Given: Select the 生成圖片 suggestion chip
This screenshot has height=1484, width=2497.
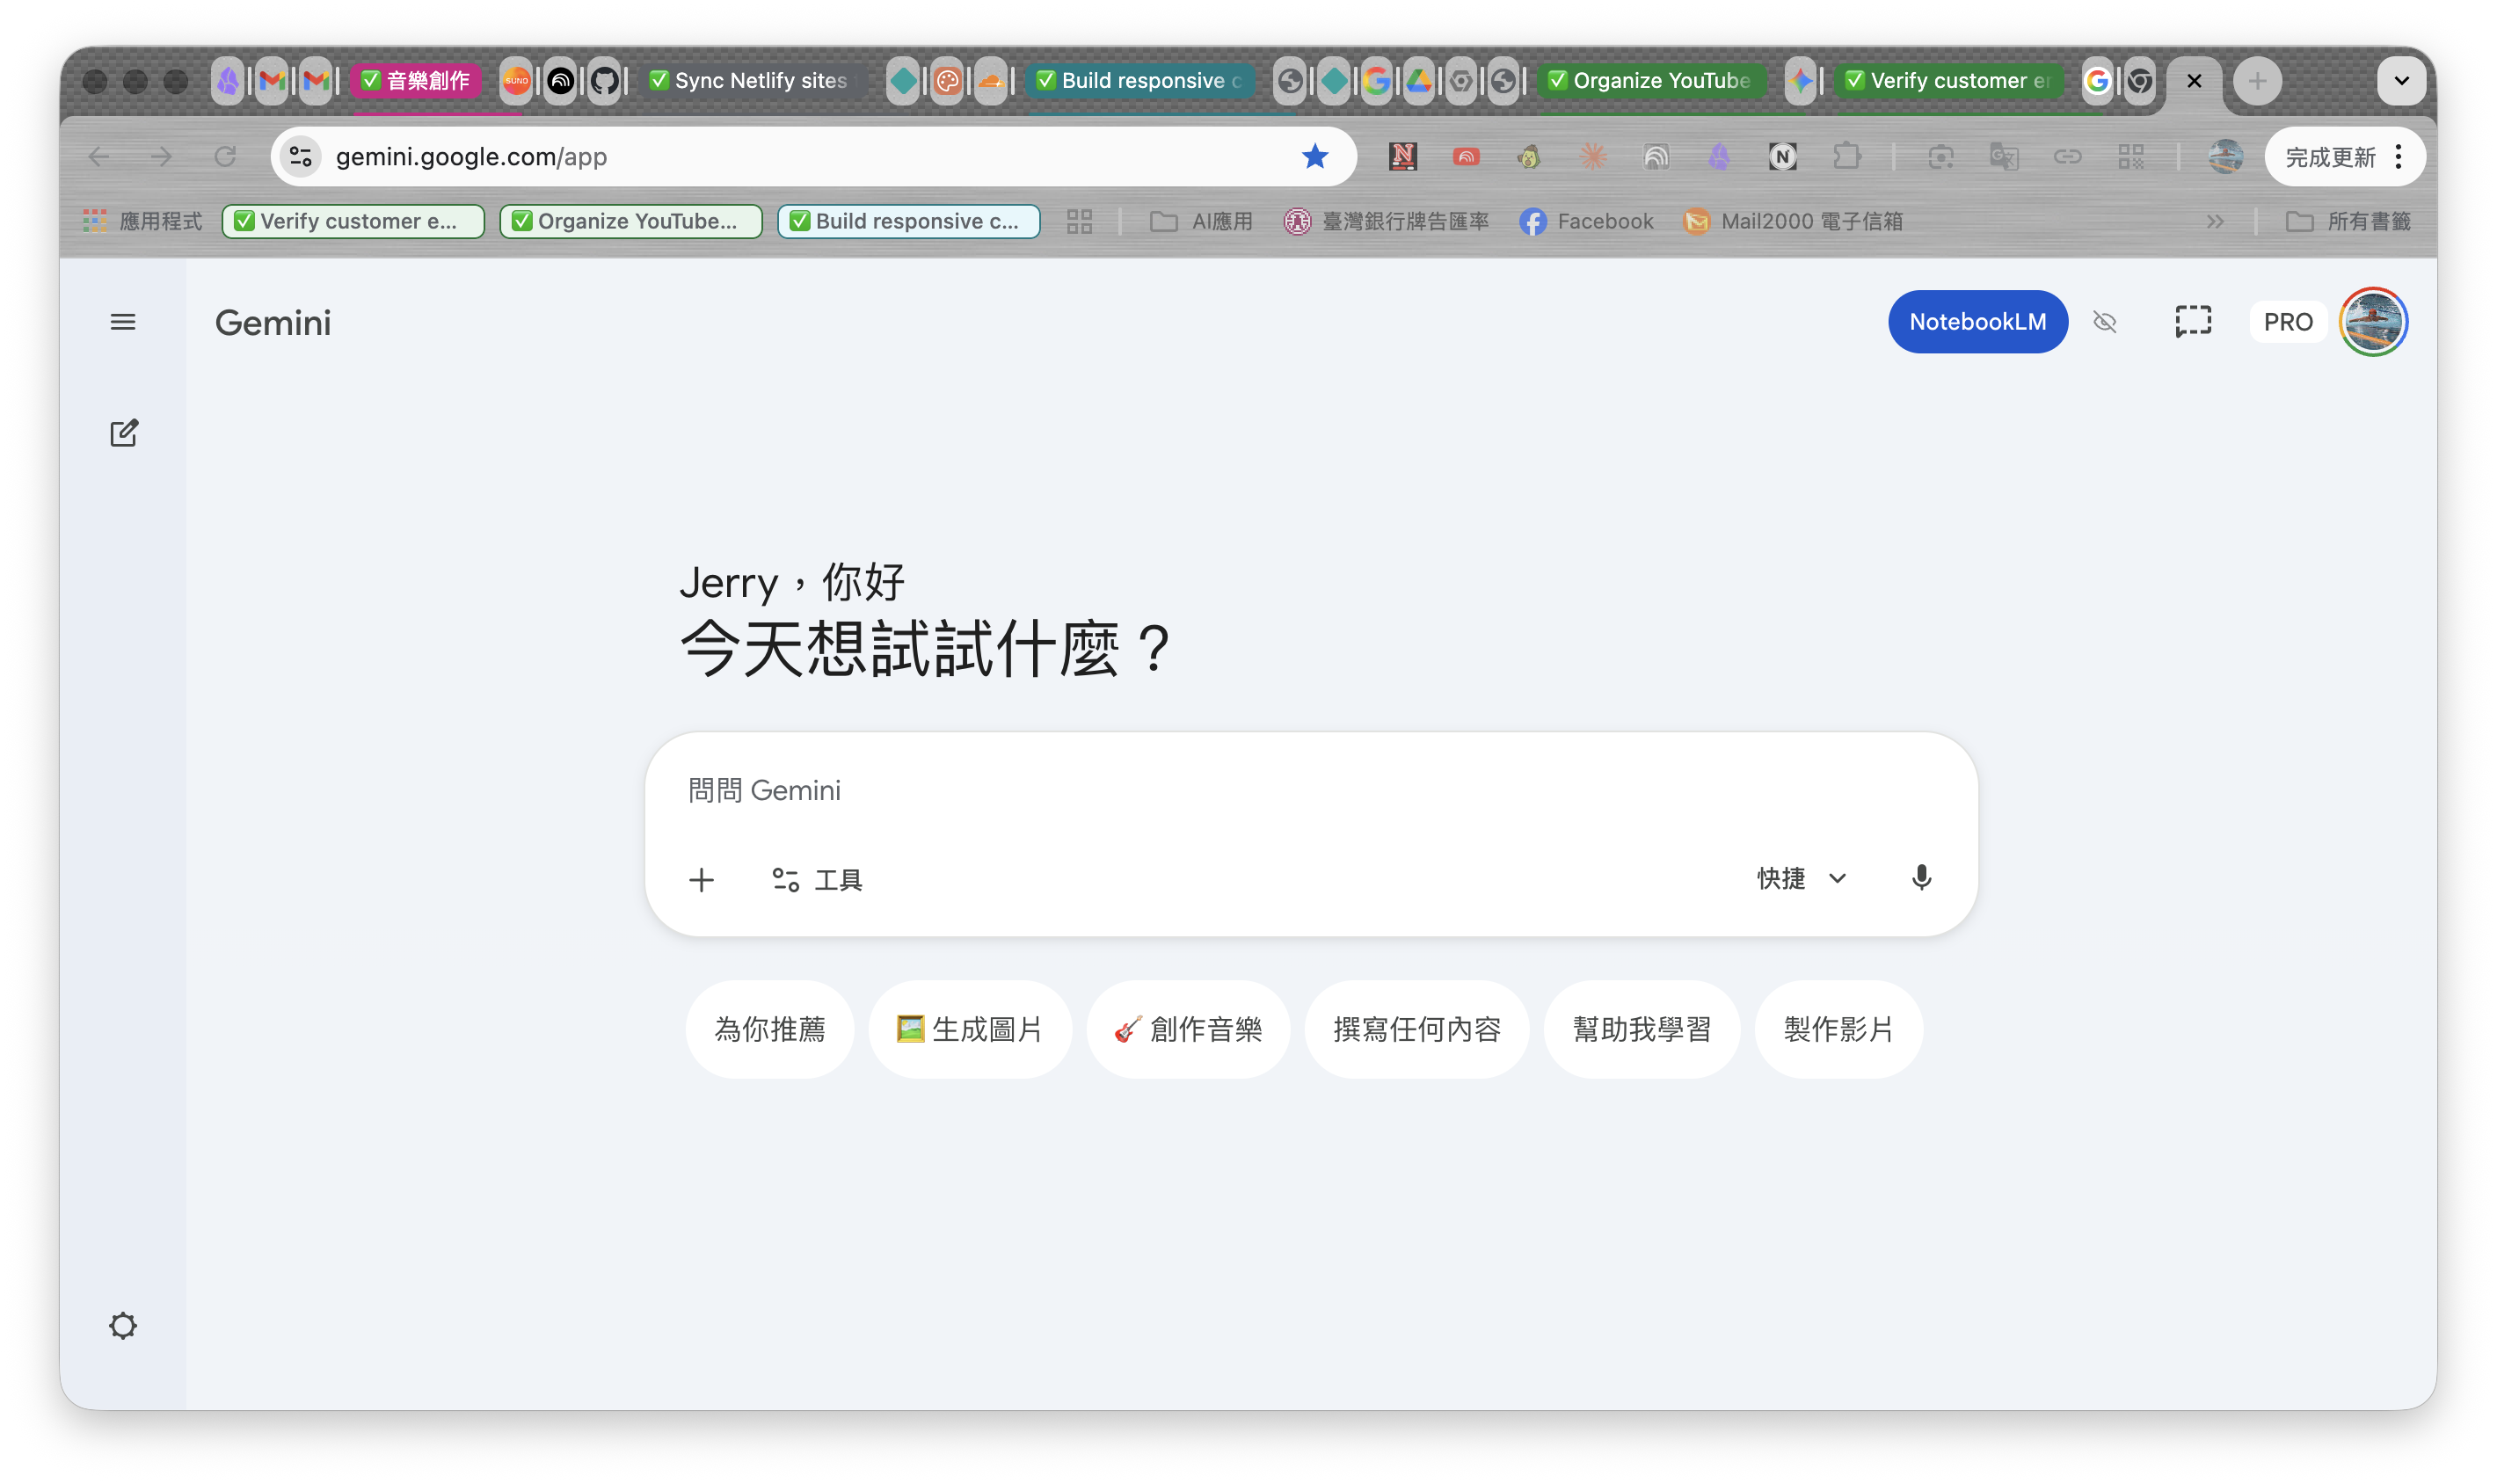Looking at the screenshot, I should click(969, 1029).
